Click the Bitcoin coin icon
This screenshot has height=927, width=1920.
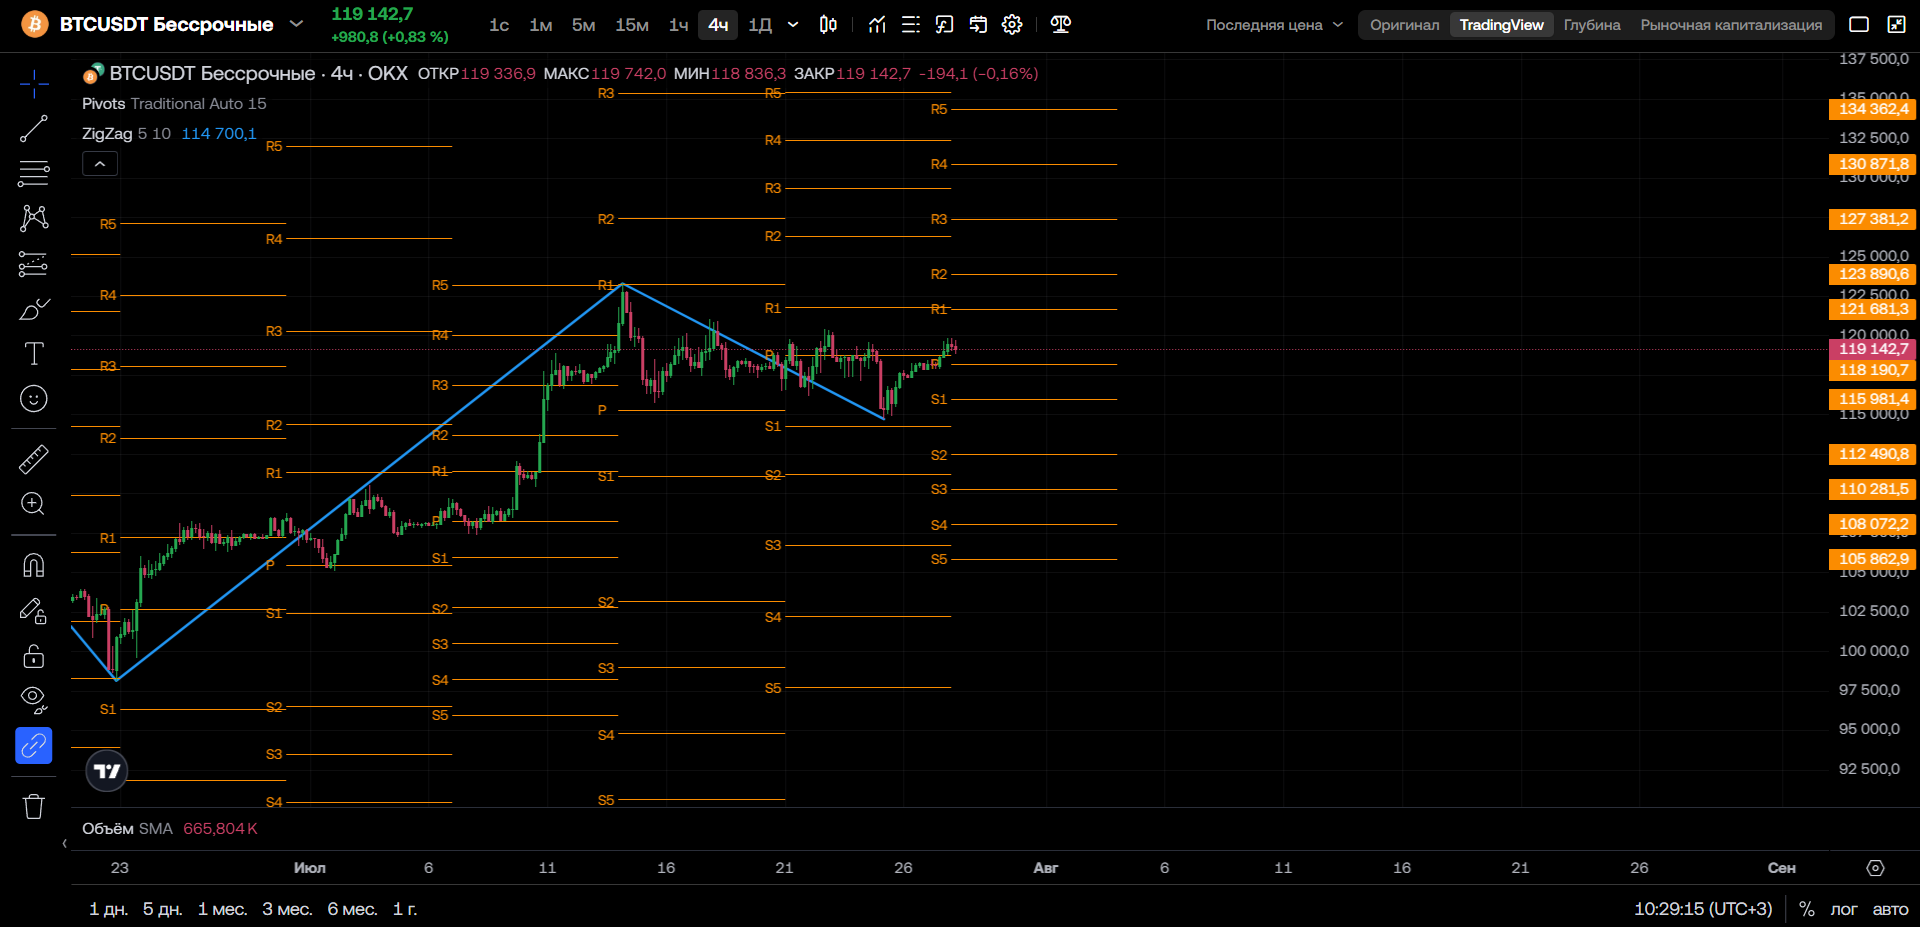[35, 24]
